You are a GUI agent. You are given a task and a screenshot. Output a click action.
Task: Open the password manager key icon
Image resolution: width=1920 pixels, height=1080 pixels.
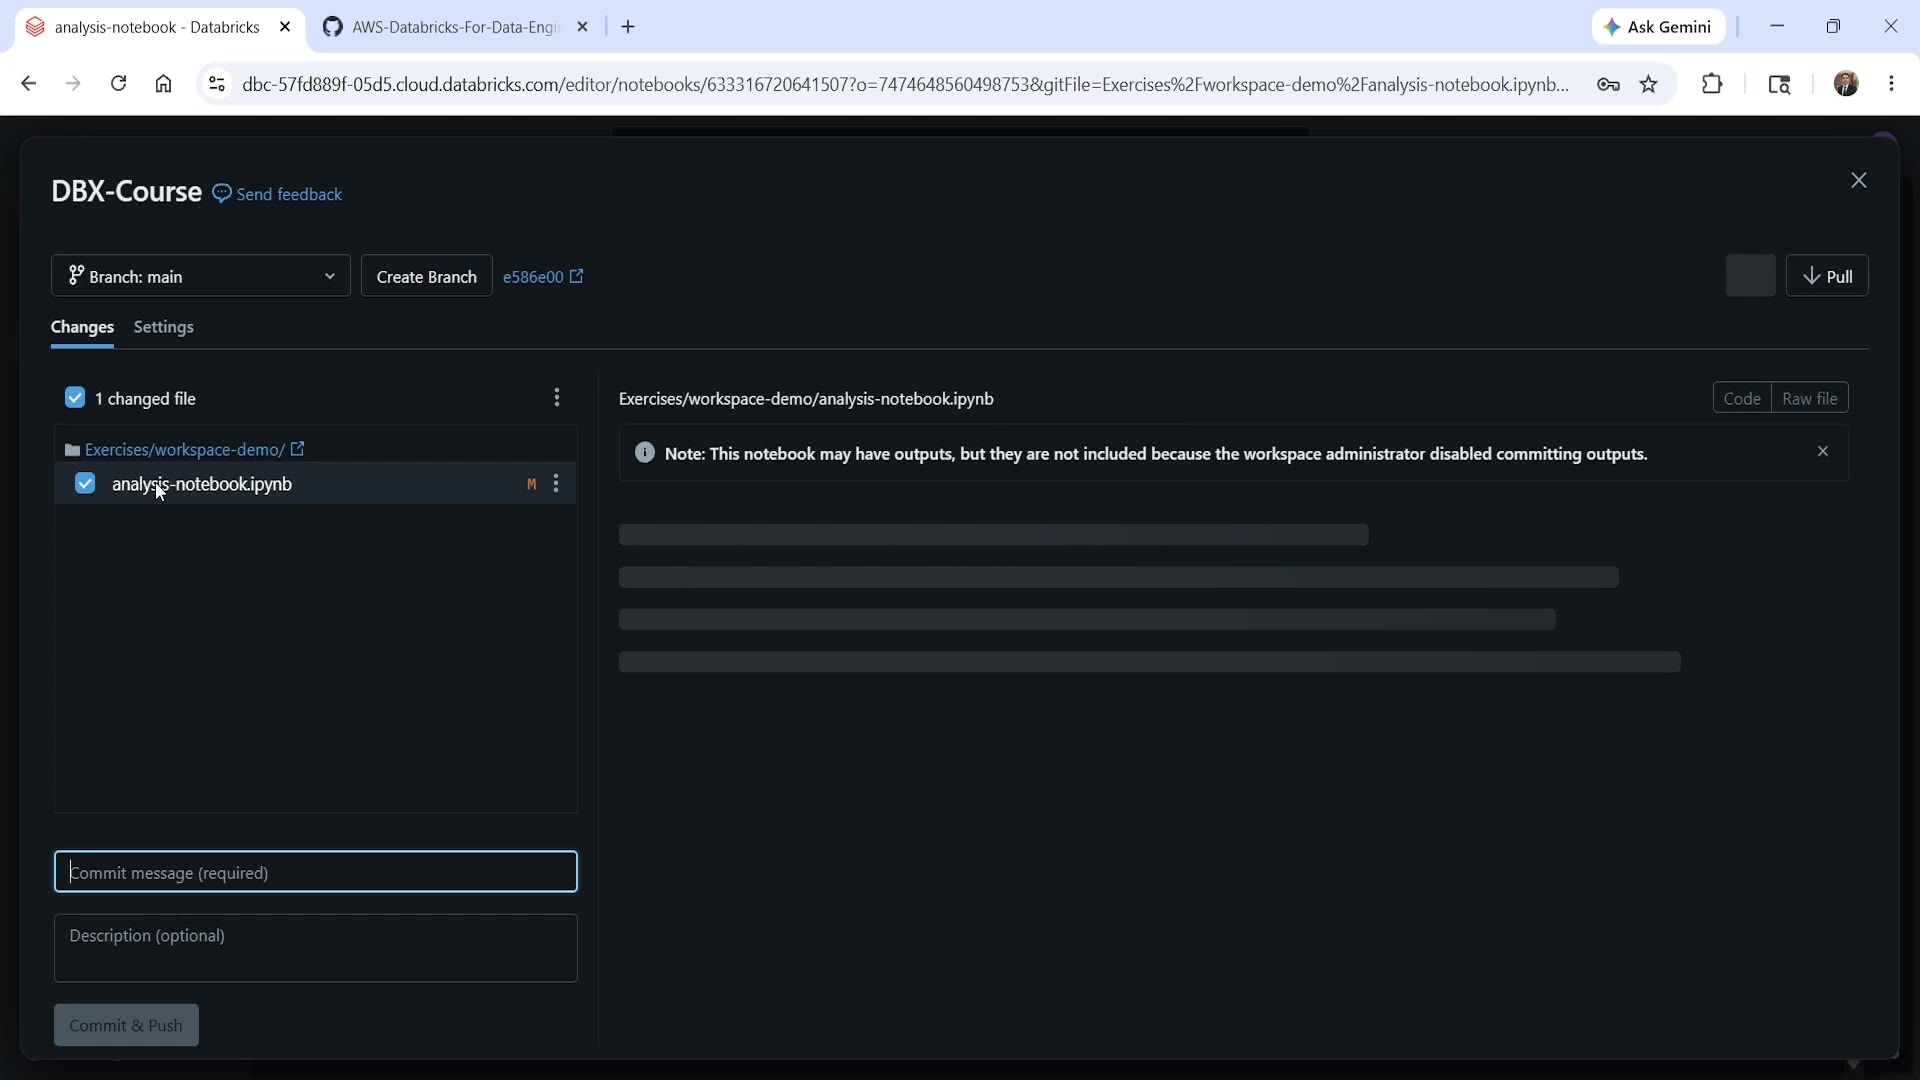point(1608,84)
